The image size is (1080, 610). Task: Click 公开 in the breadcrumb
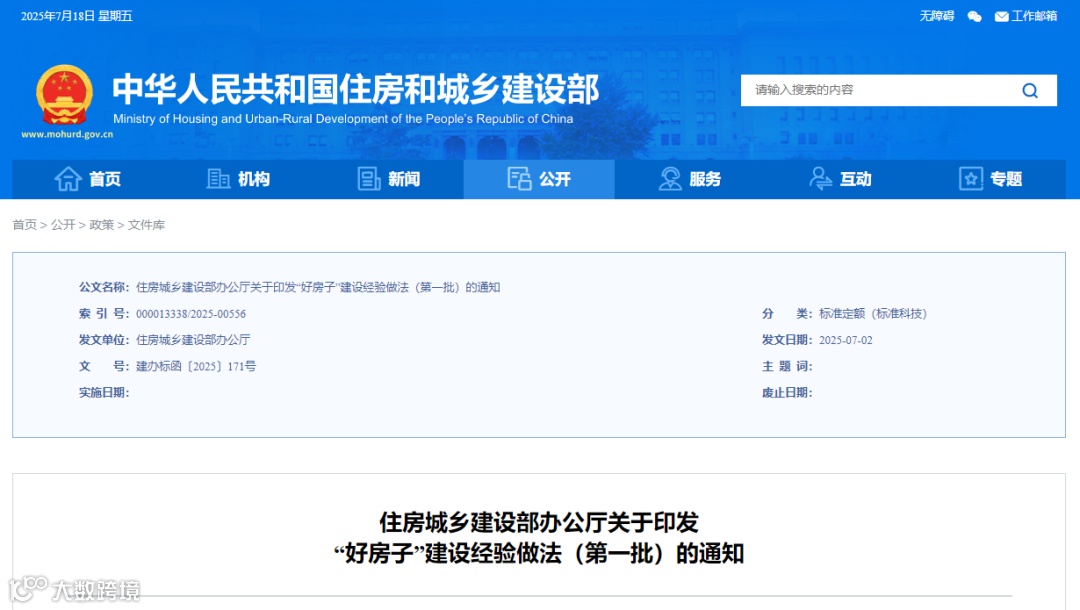click(63, 225)
